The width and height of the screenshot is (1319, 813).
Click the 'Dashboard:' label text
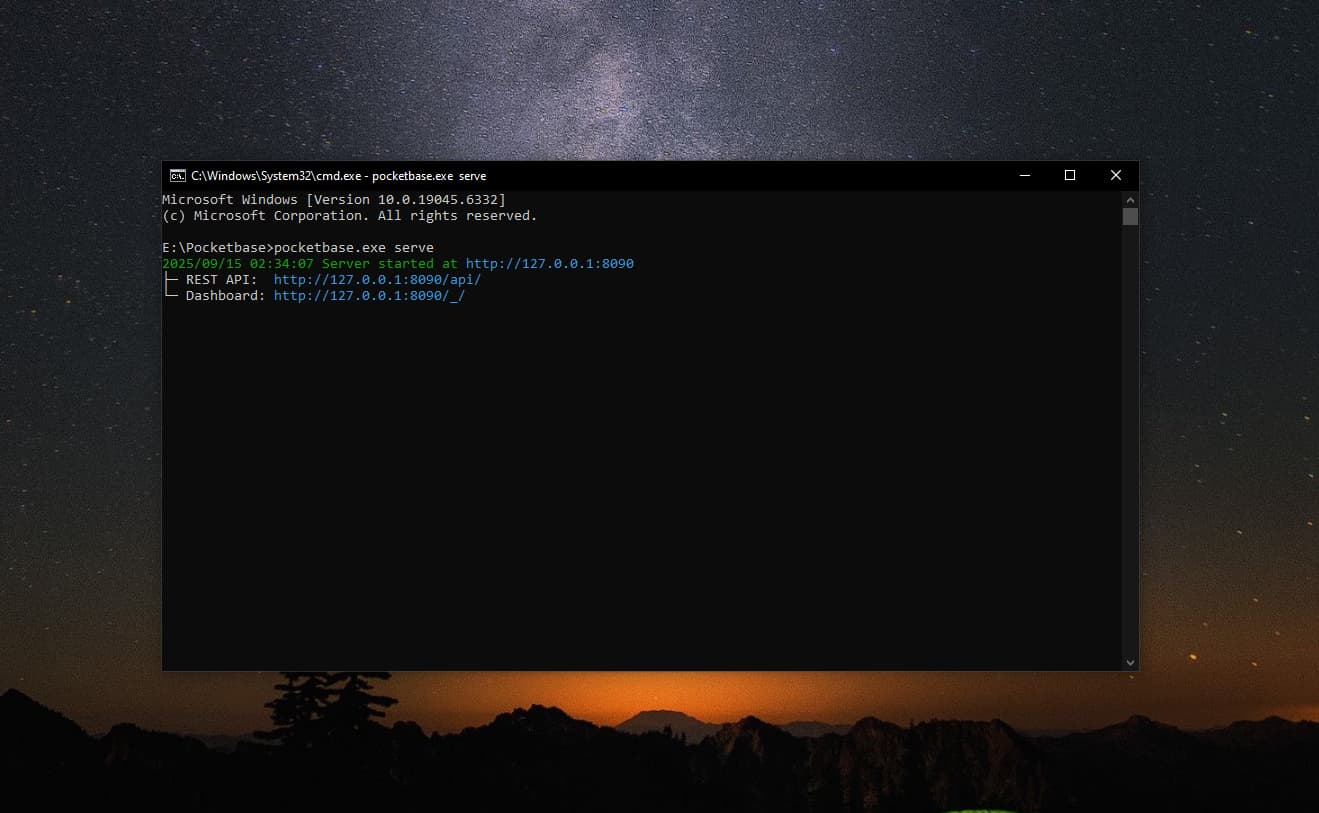click(225, 296)
